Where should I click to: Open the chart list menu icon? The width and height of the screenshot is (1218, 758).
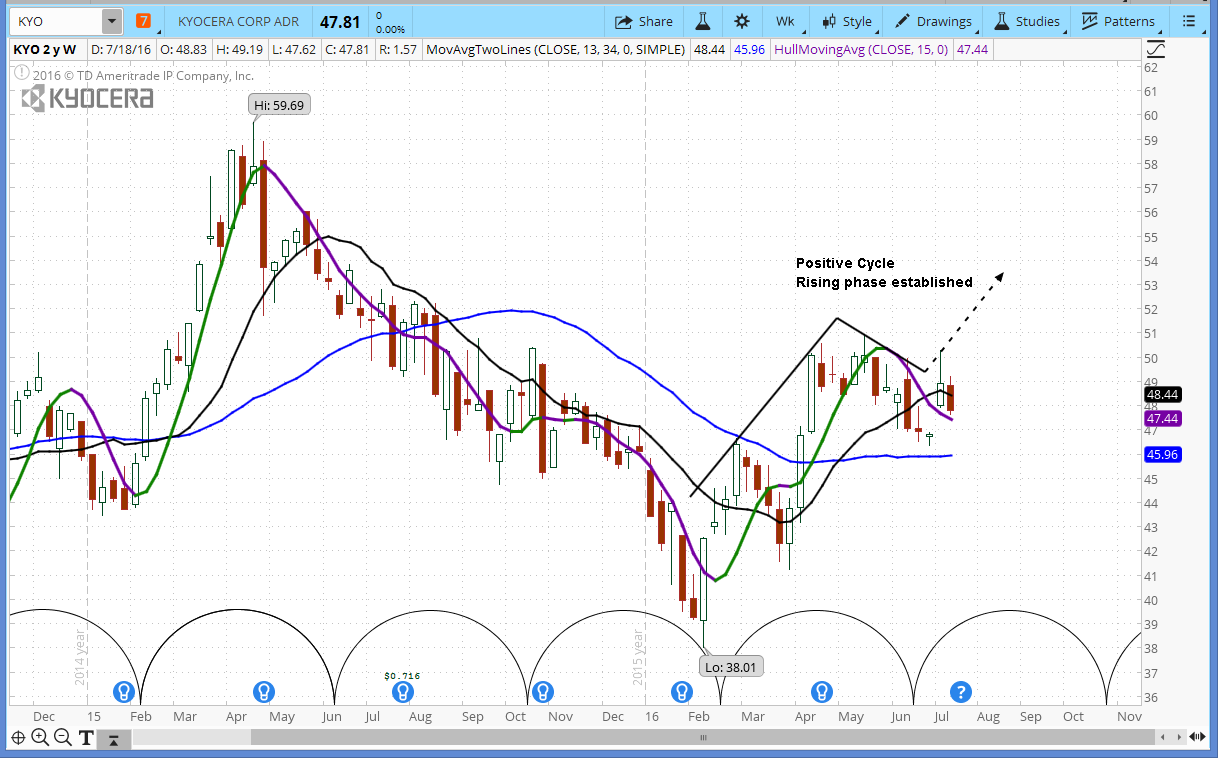coord(1188,21)
